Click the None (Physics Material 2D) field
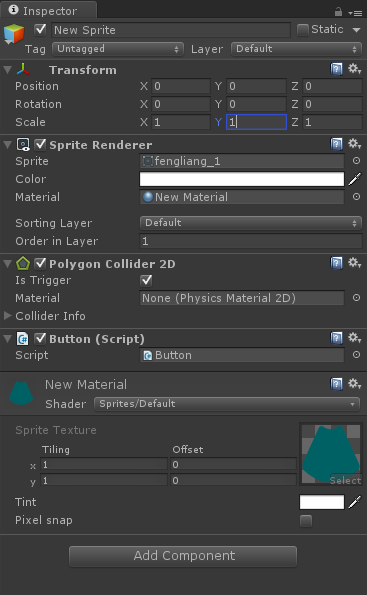 pos(242,298)
